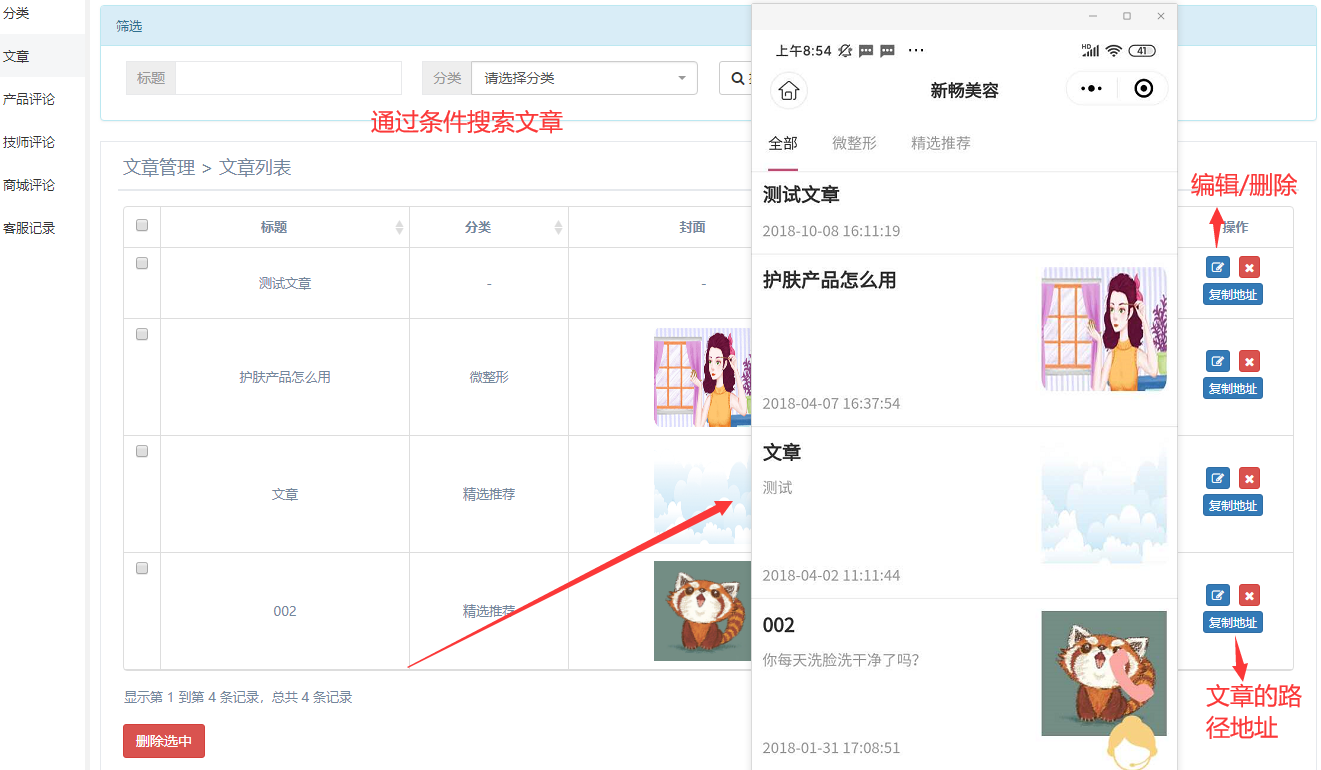The height and width of the screenshot is (770, 1321).
Task: Click the 微整形 category cell in the table
Action: click(x=489, y=377)
